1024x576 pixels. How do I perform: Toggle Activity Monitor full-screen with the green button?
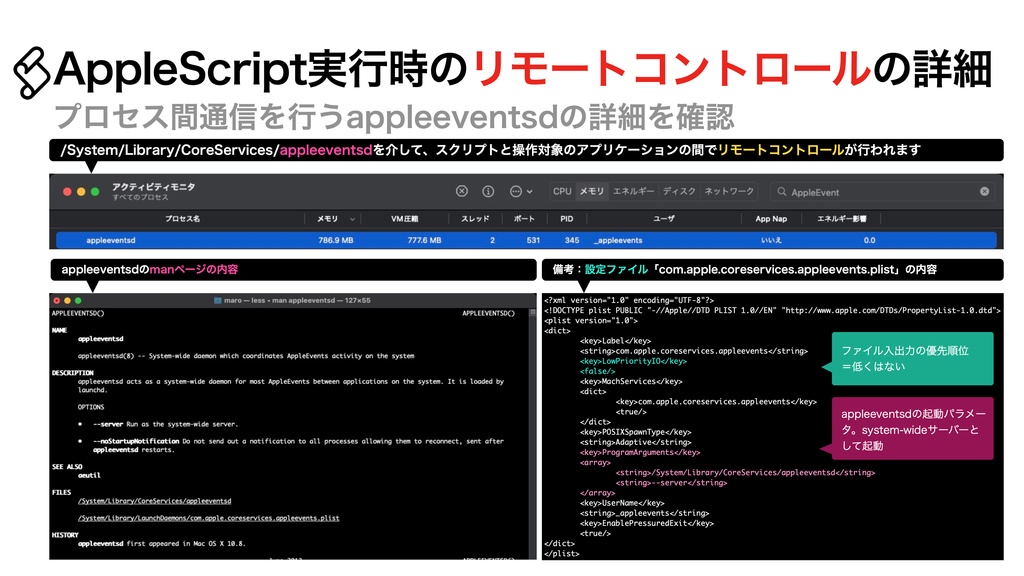point(93,191)
